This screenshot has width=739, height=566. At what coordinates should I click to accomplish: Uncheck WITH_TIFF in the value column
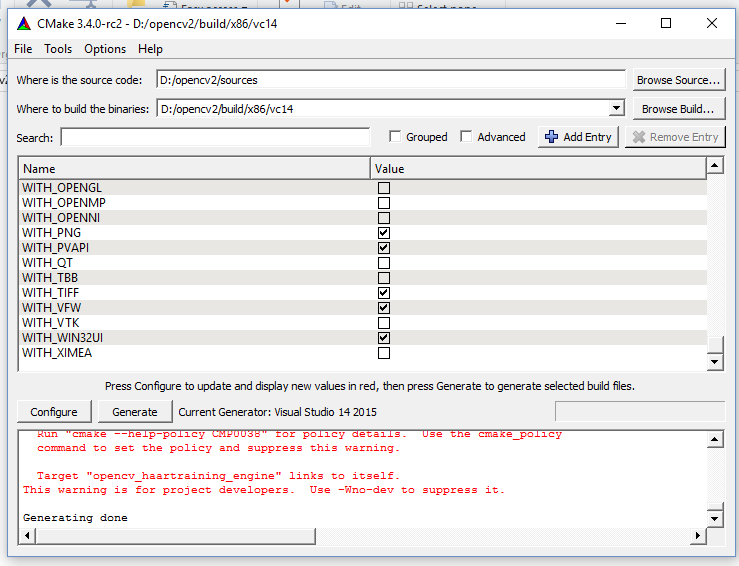pyautogui.click(x=384, y=293)
